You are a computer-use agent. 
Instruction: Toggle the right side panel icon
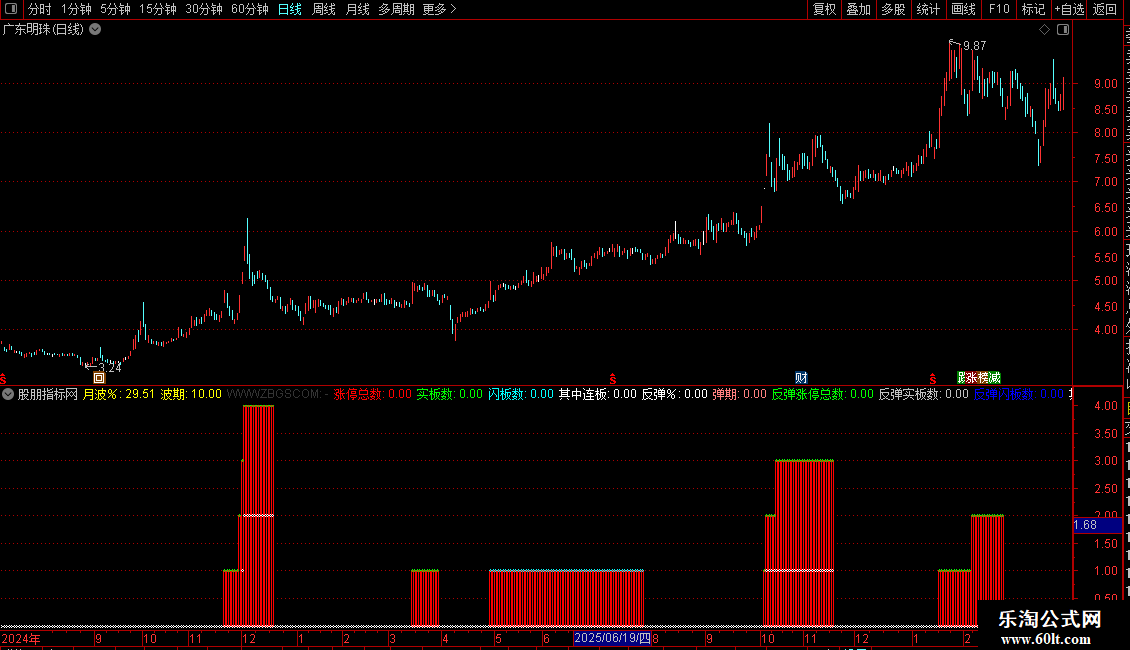[1063, 30]
